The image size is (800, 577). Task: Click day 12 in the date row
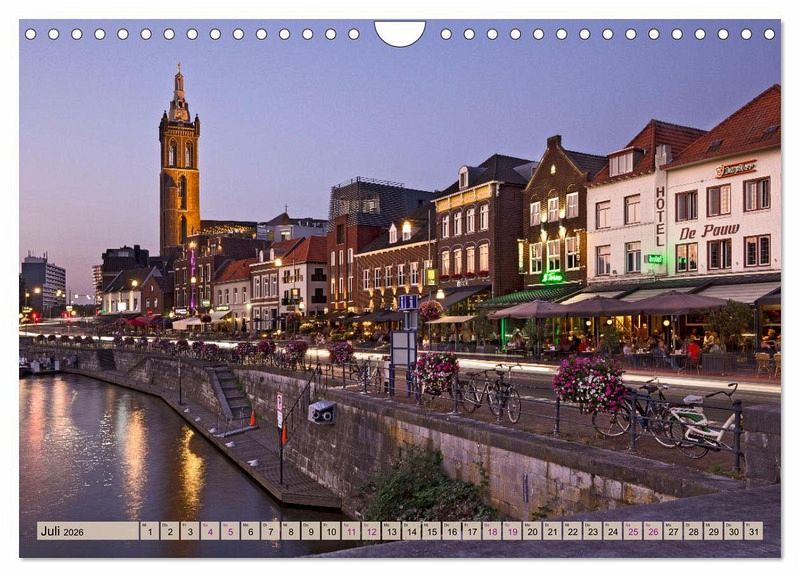(370, 531)
